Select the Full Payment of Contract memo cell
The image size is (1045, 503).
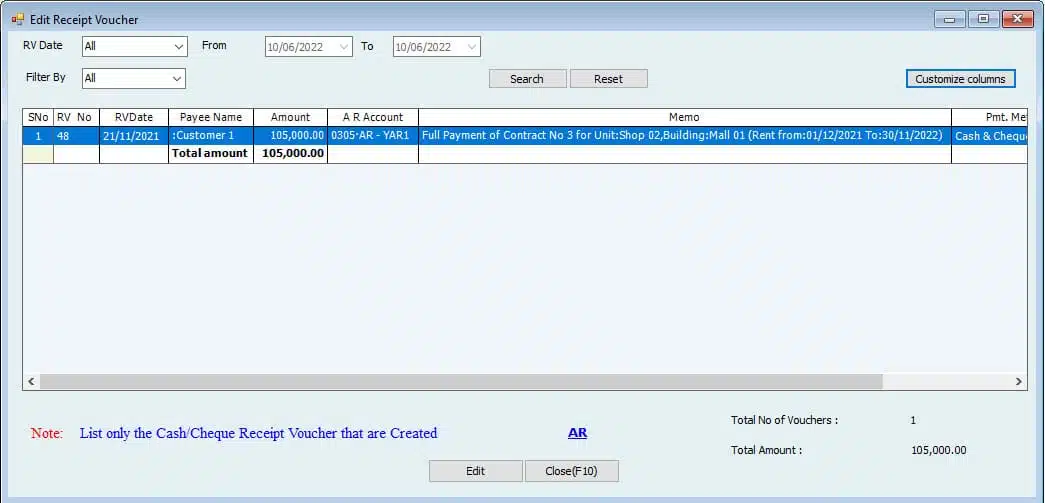click(x=684, y=136)
